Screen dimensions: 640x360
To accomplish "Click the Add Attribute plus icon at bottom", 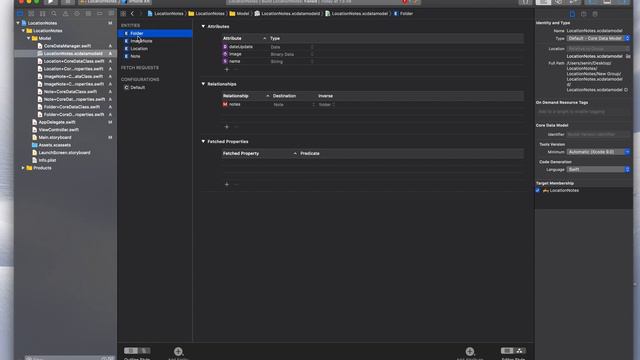I will click(470, 351).
